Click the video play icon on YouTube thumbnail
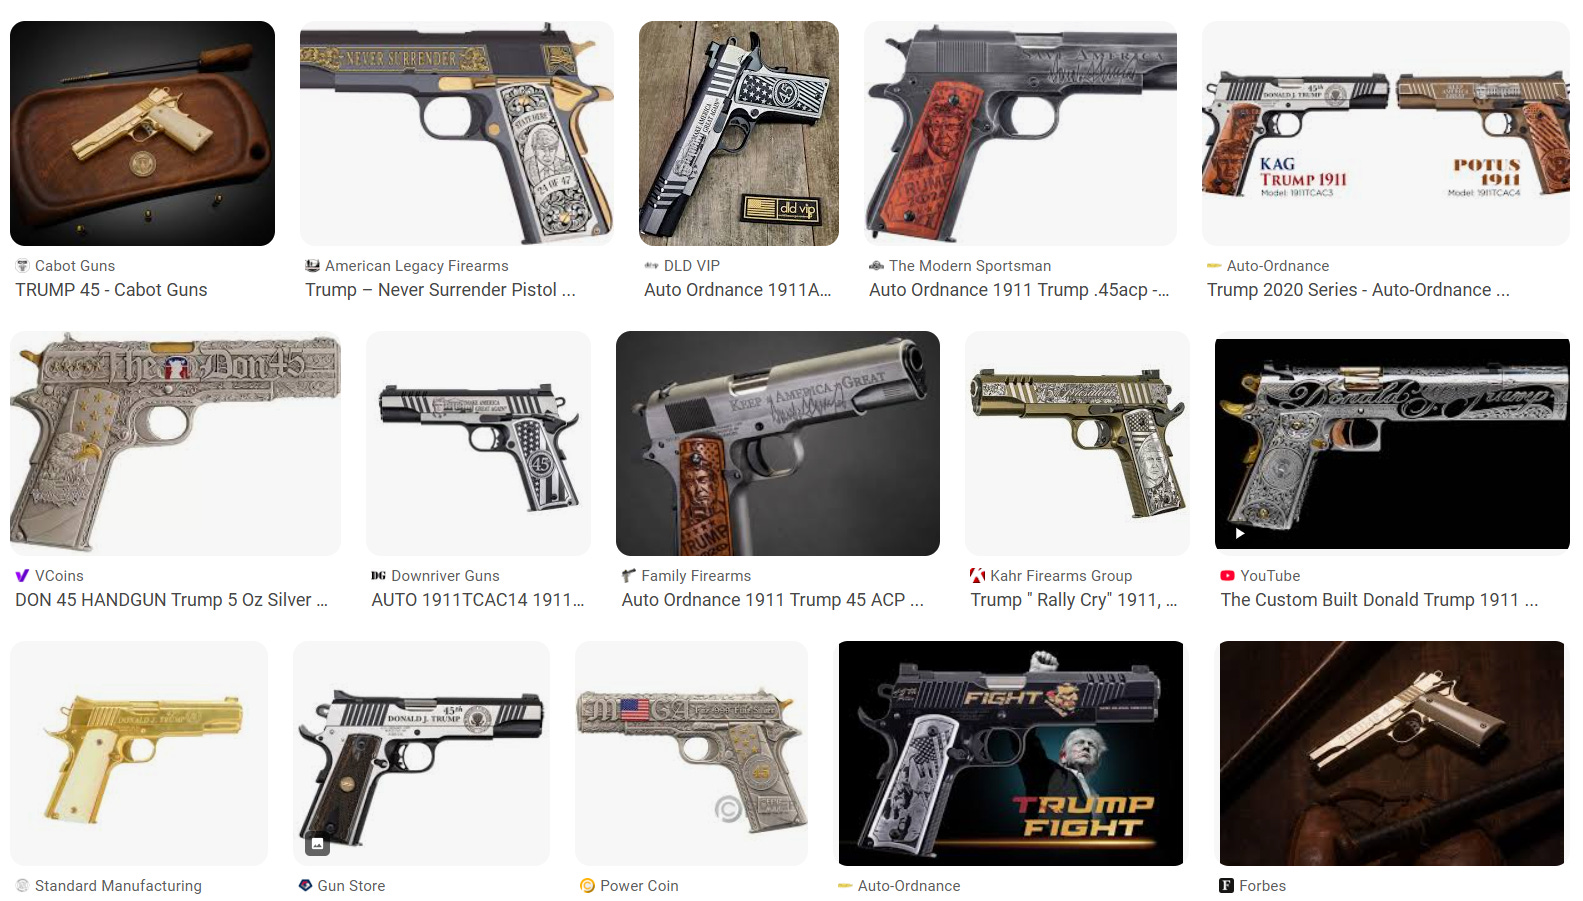Viewport: 1583px width, 901px height. coord(1240,533)
